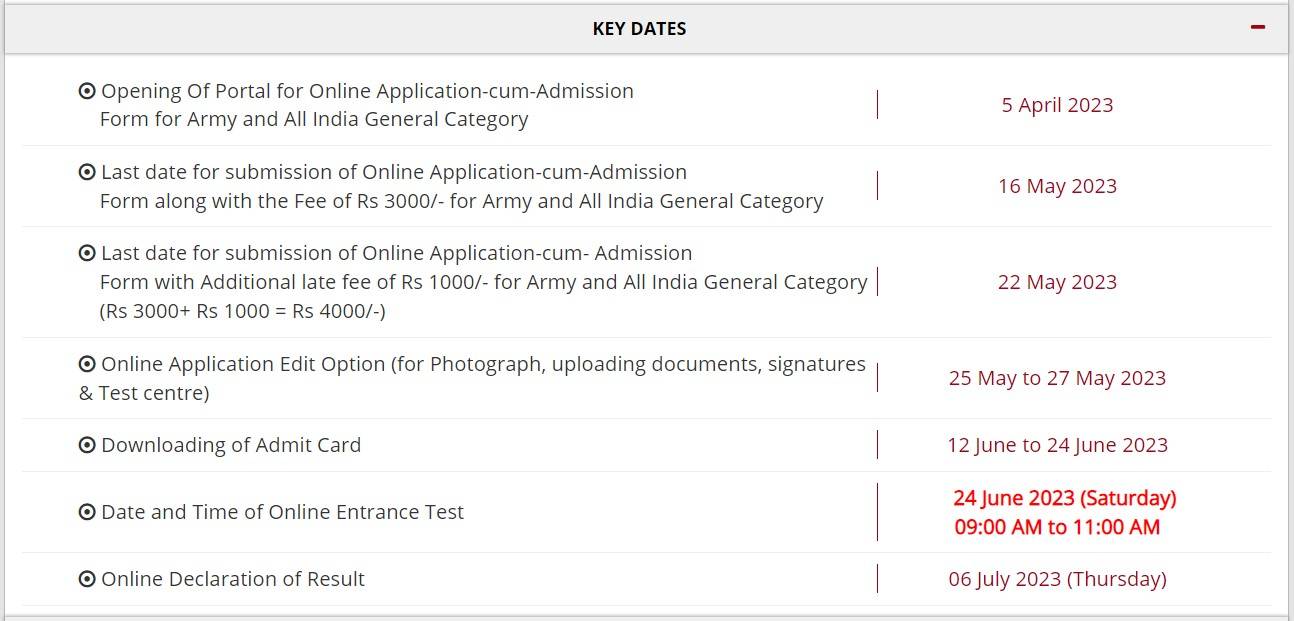Viewport: 1294px width, 621px height.
Task: Click bullet icon beside Opening Of Portal
Action: click(87, 91)
